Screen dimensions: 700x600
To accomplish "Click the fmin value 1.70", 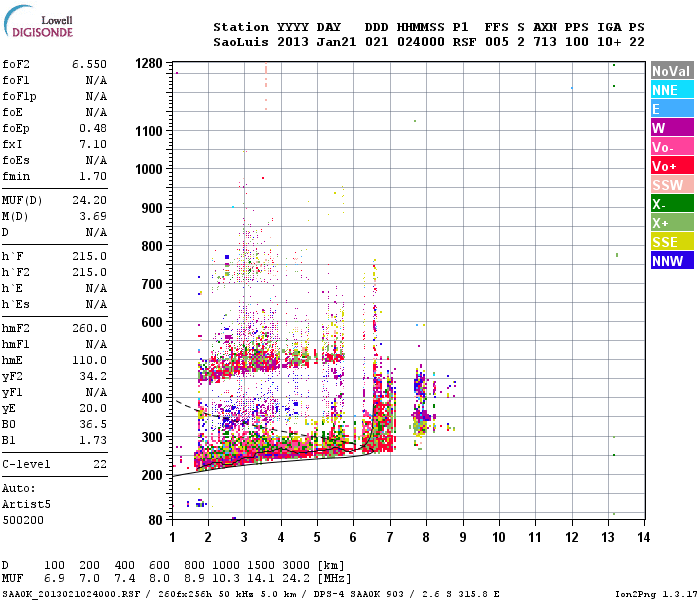I will pyautogui.click(x=93, y=176).
